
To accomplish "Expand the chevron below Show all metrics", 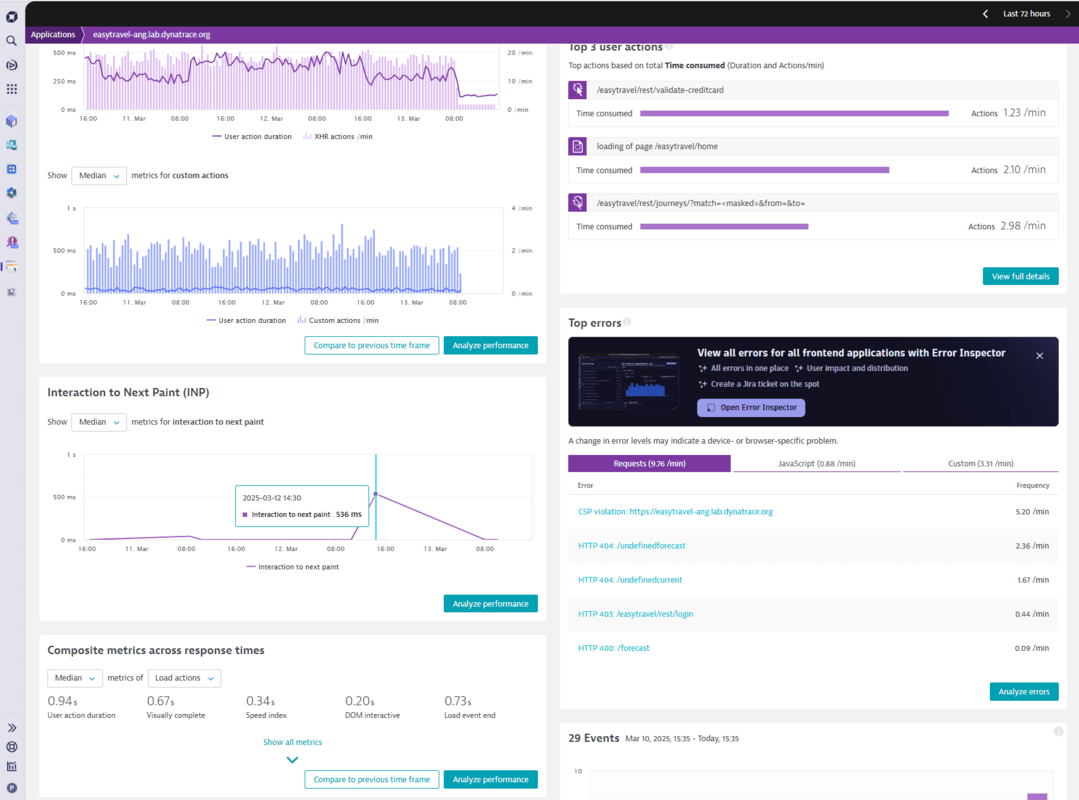I will (x=292, y=759).
